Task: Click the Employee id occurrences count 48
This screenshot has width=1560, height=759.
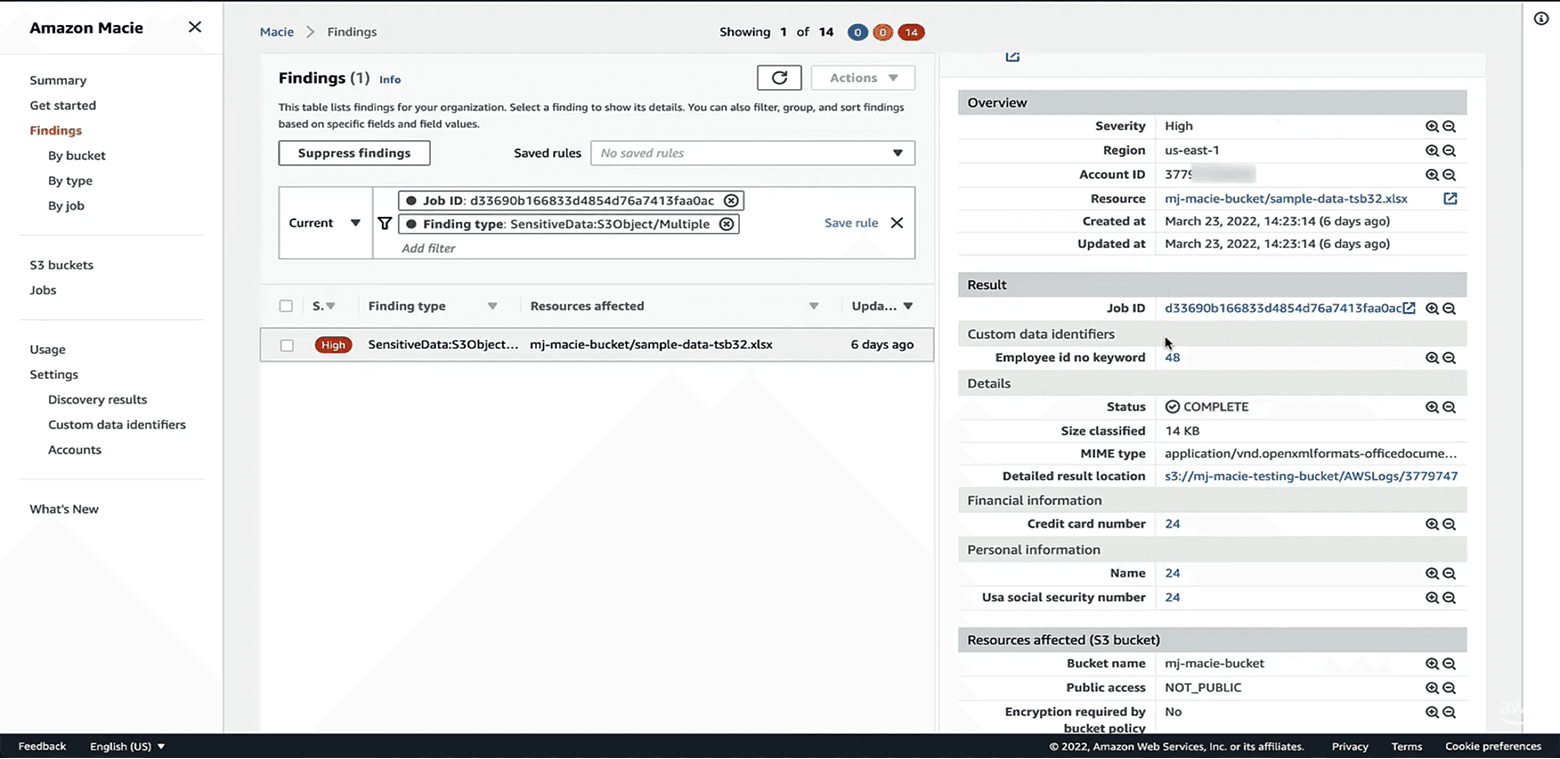Action: point(1172,358)
